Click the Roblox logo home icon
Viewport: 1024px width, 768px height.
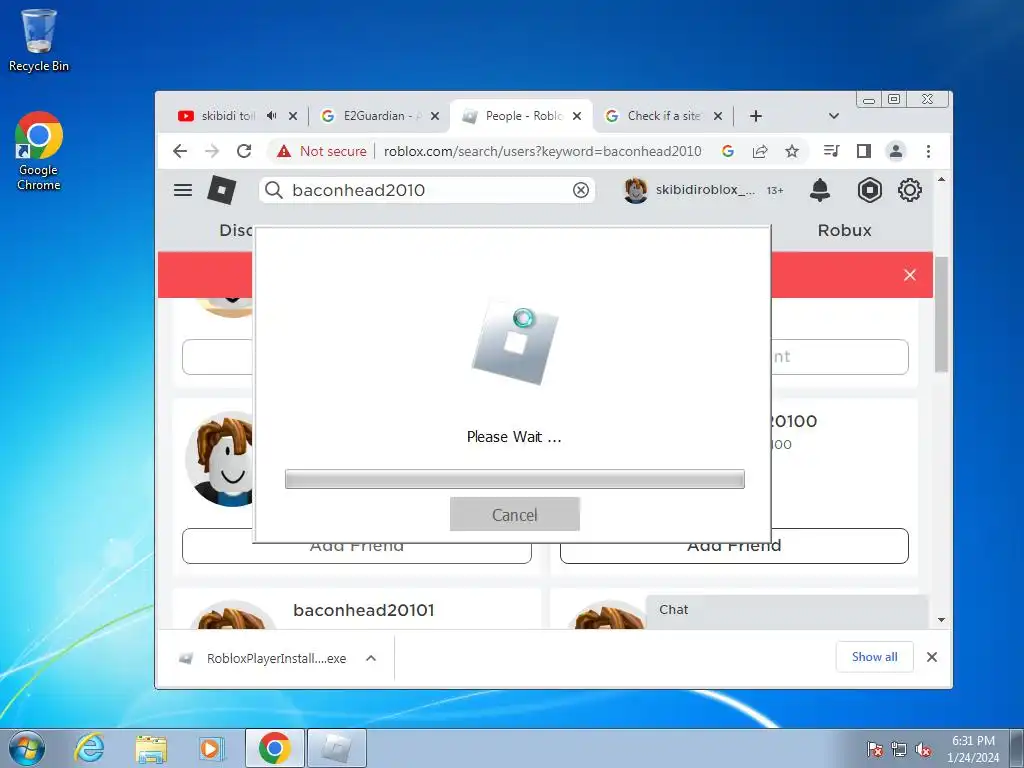[x=221, y=190]
